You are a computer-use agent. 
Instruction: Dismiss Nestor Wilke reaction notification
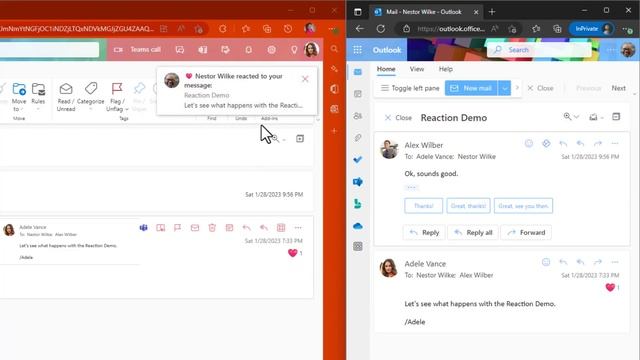click(305, 79)
